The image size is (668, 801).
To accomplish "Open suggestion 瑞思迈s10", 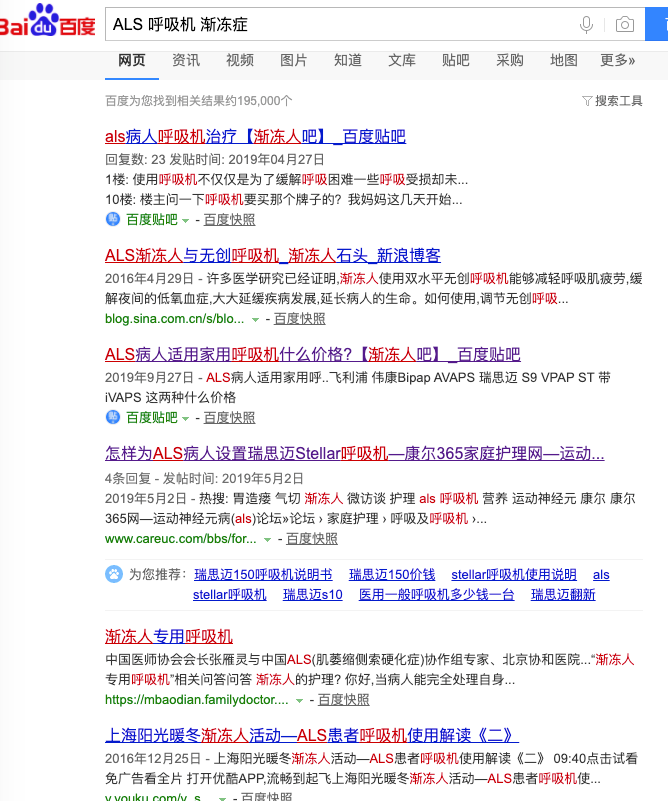I will 313,595.
